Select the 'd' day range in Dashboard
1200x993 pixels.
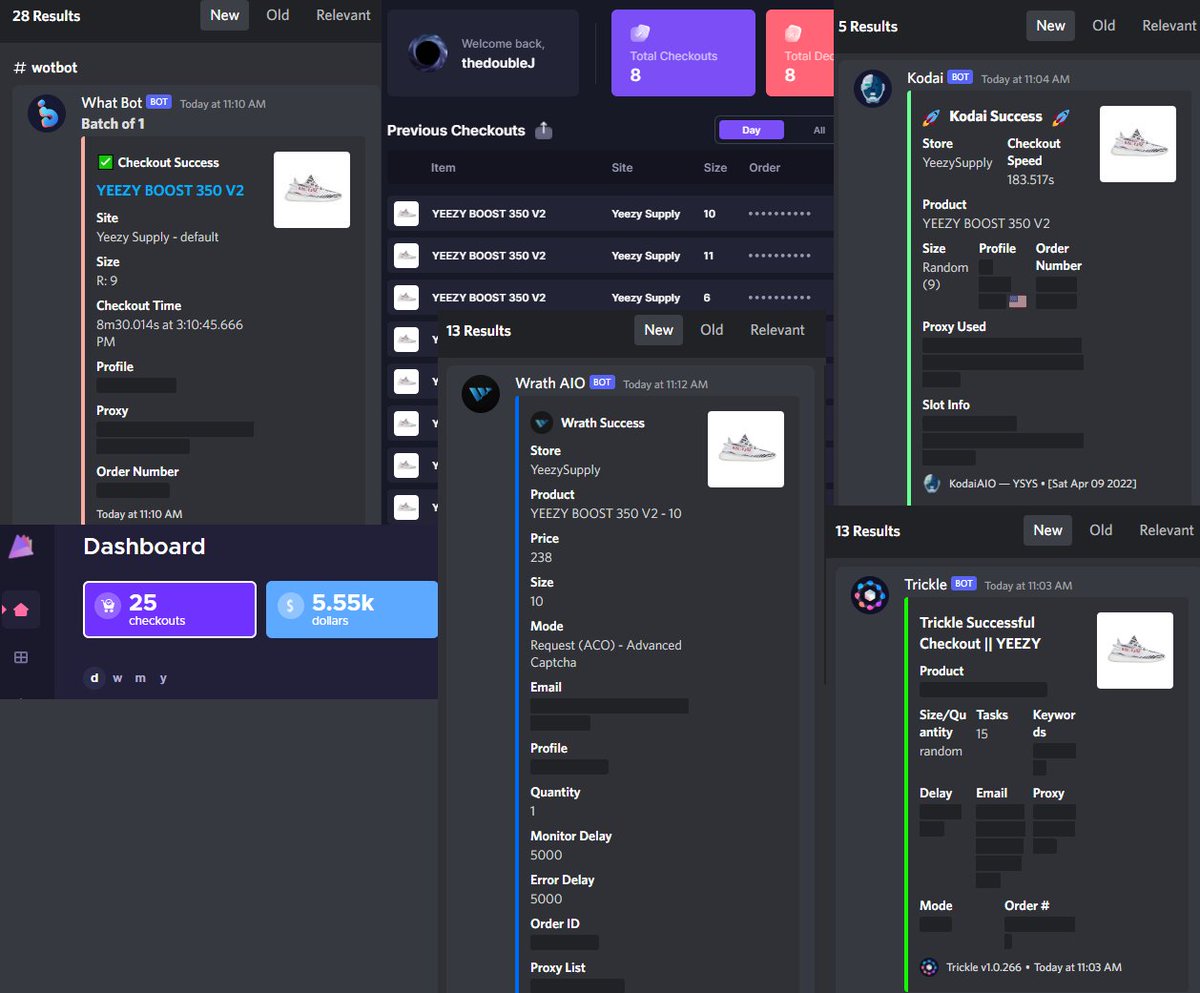pos(95,678)
